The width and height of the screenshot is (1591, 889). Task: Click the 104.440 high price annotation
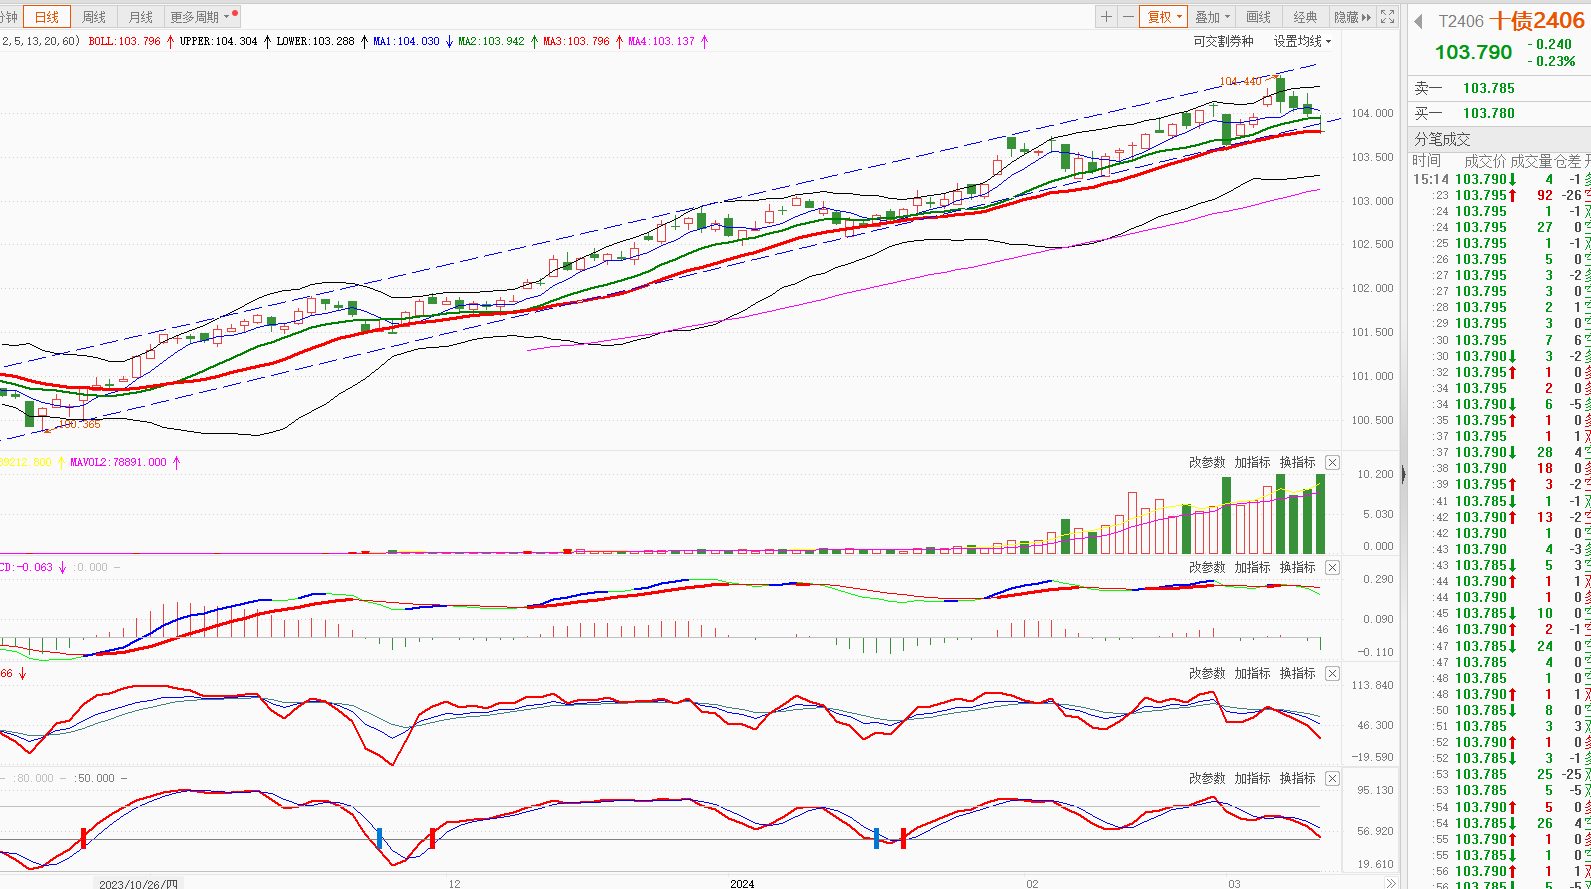coord(1240,81)
